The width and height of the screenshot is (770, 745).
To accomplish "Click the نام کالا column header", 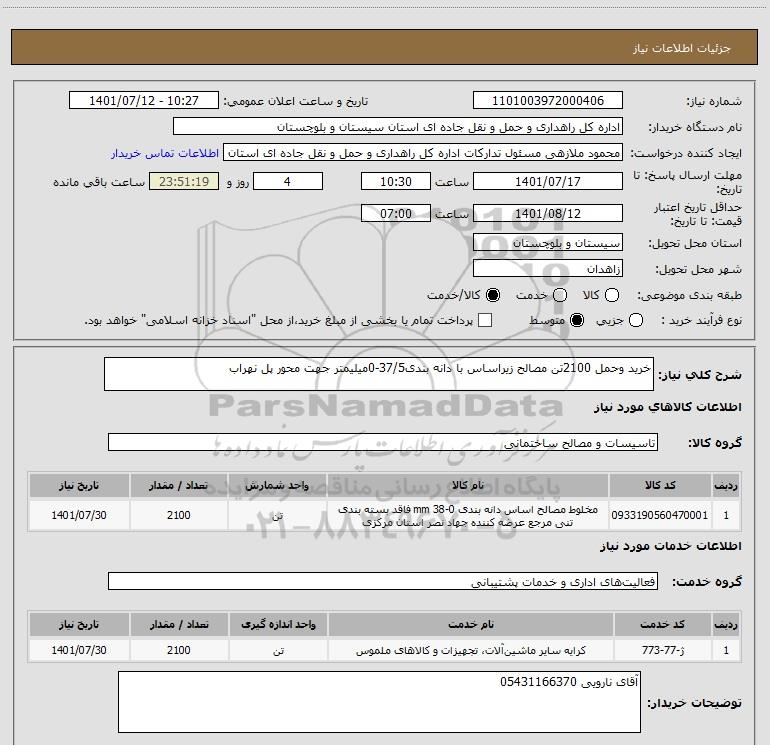I will [x=468, y=485].
